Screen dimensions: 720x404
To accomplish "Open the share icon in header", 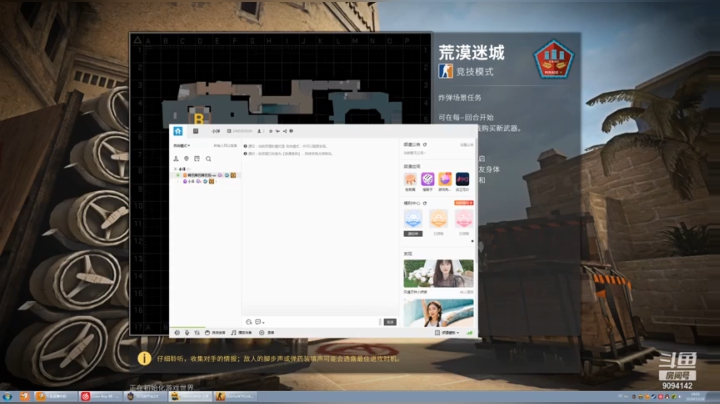I will pyautogui.click(x=285, y=131).
